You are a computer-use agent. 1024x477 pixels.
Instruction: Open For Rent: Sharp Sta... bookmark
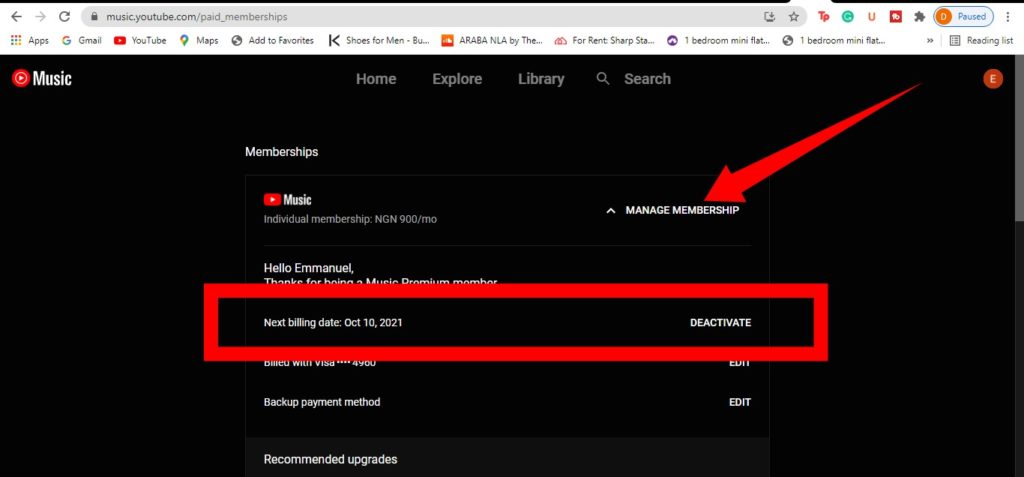605,41
